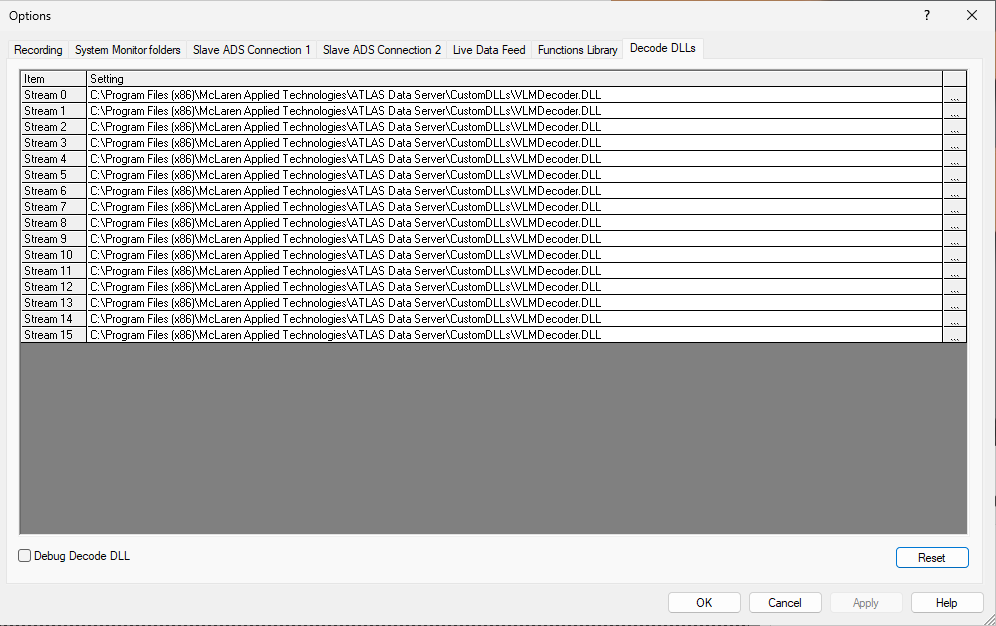
Task: Open the file picker for Stream 10
Action: click(954, 254)
